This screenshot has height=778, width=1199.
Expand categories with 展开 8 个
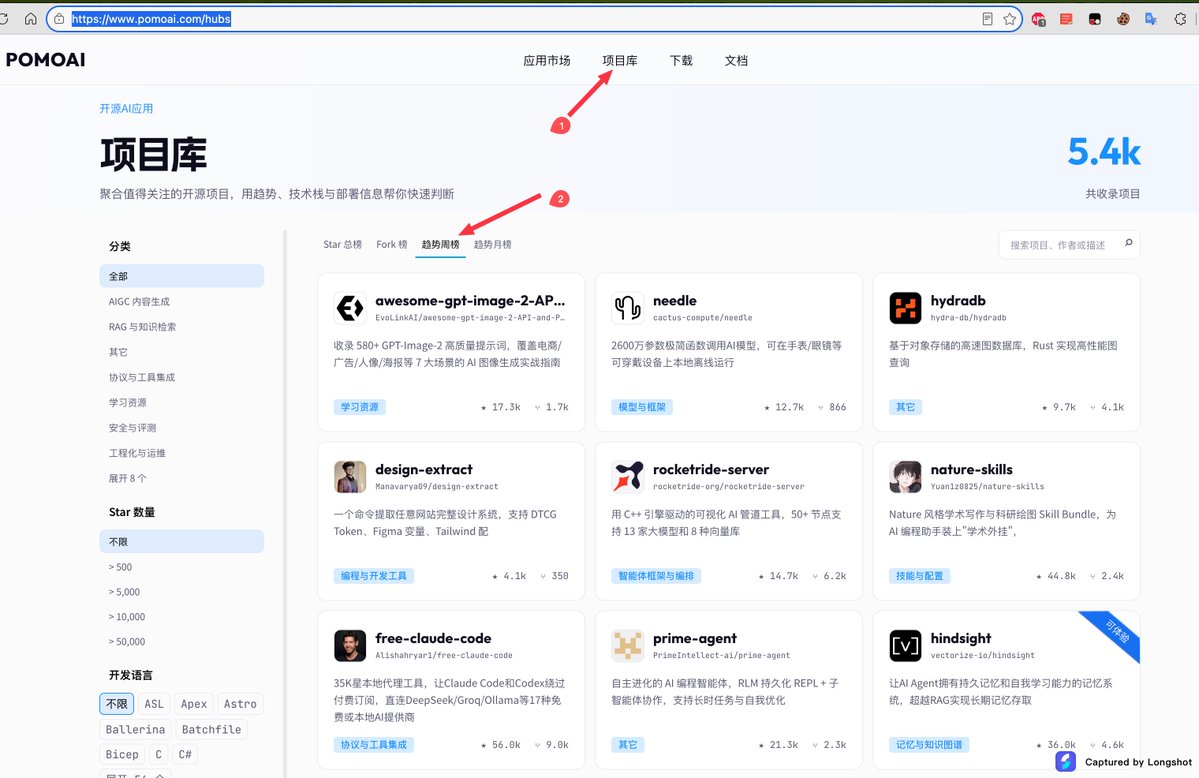point(128,478)
